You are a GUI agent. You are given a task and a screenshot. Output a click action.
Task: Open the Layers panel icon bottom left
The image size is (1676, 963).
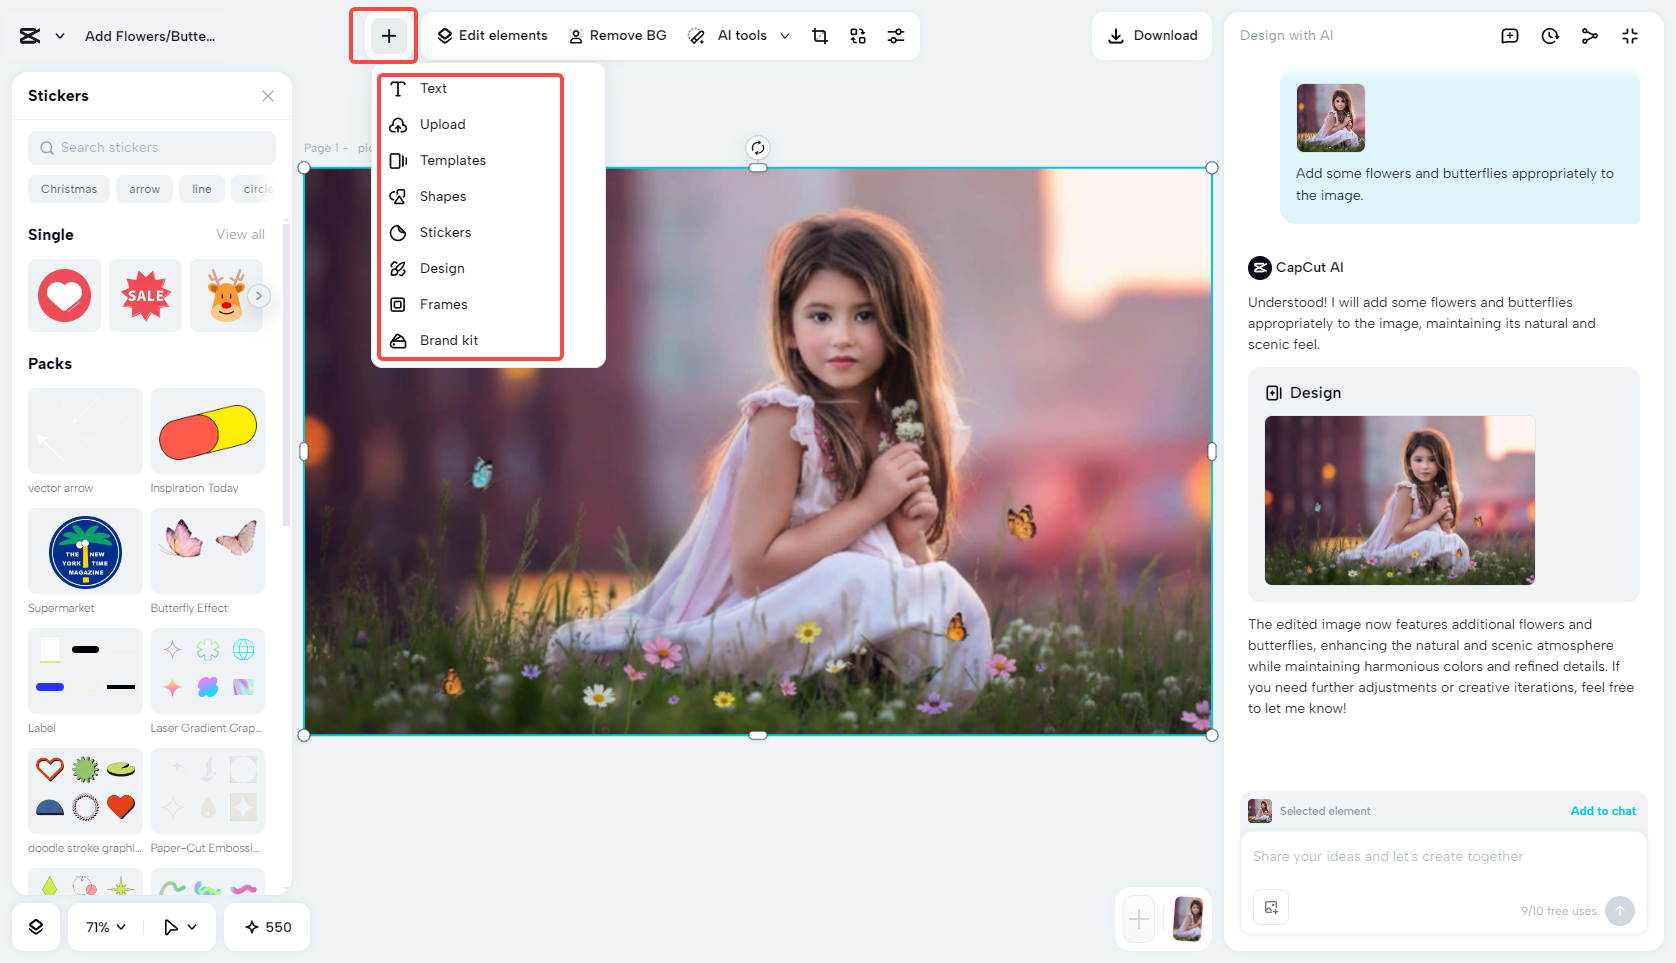[36, 927]
